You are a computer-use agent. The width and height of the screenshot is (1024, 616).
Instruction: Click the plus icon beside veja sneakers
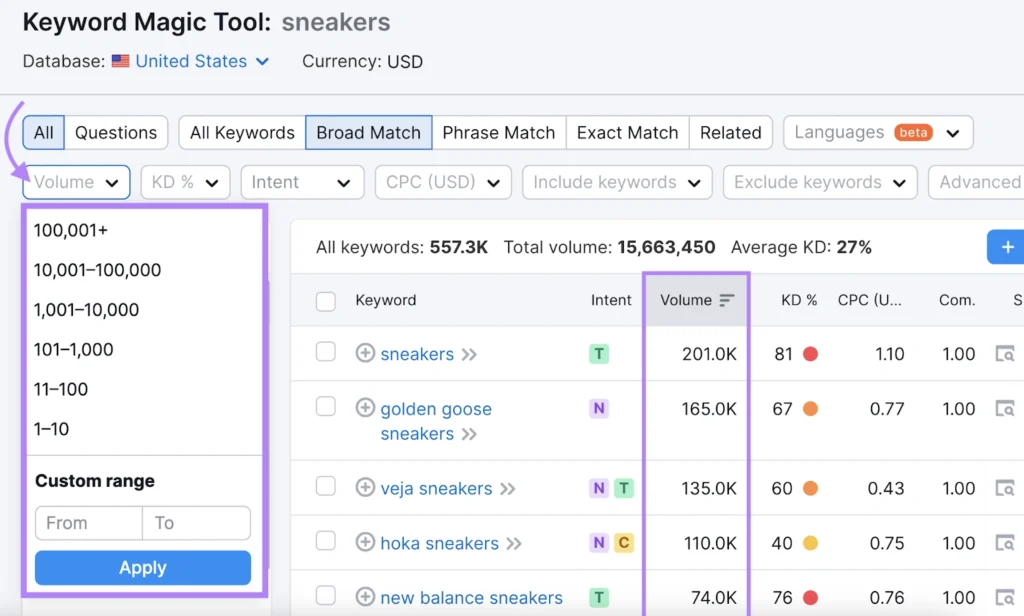365,487
